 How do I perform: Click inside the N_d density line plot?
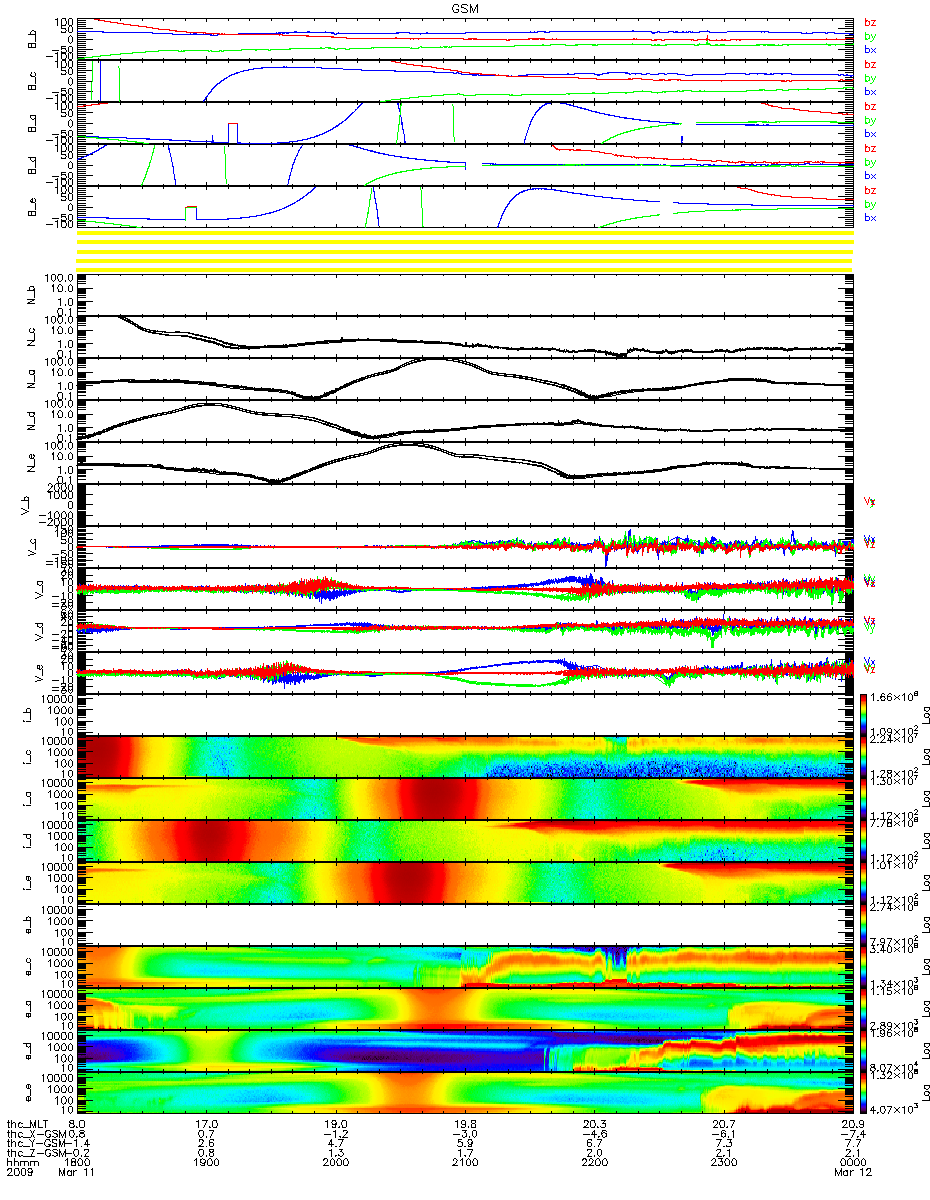pos(465,422)
